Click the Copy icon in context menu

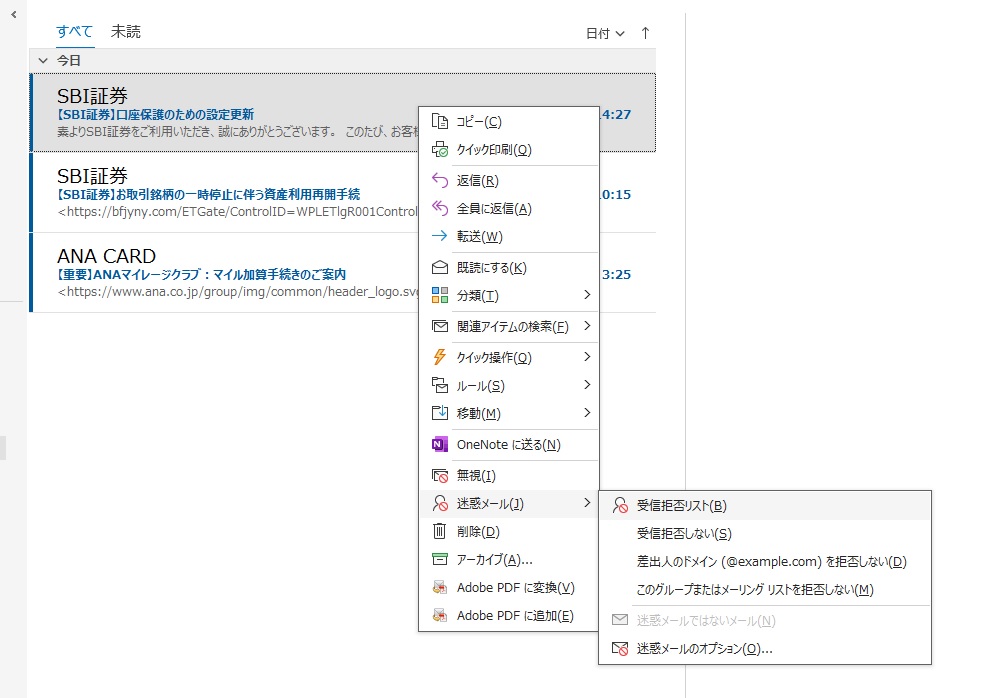439,121
